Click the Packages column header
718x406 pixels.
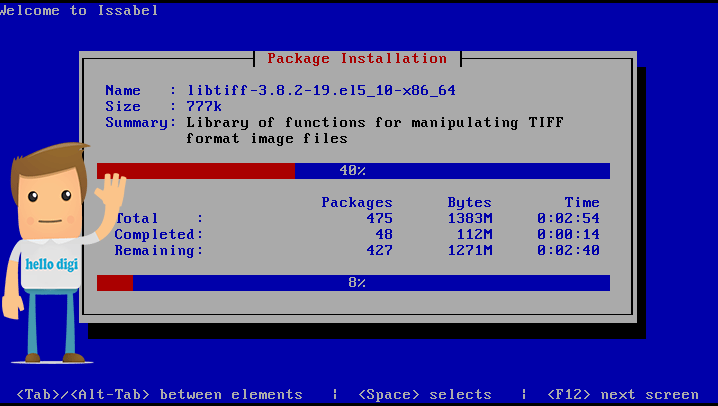point(357,202)
